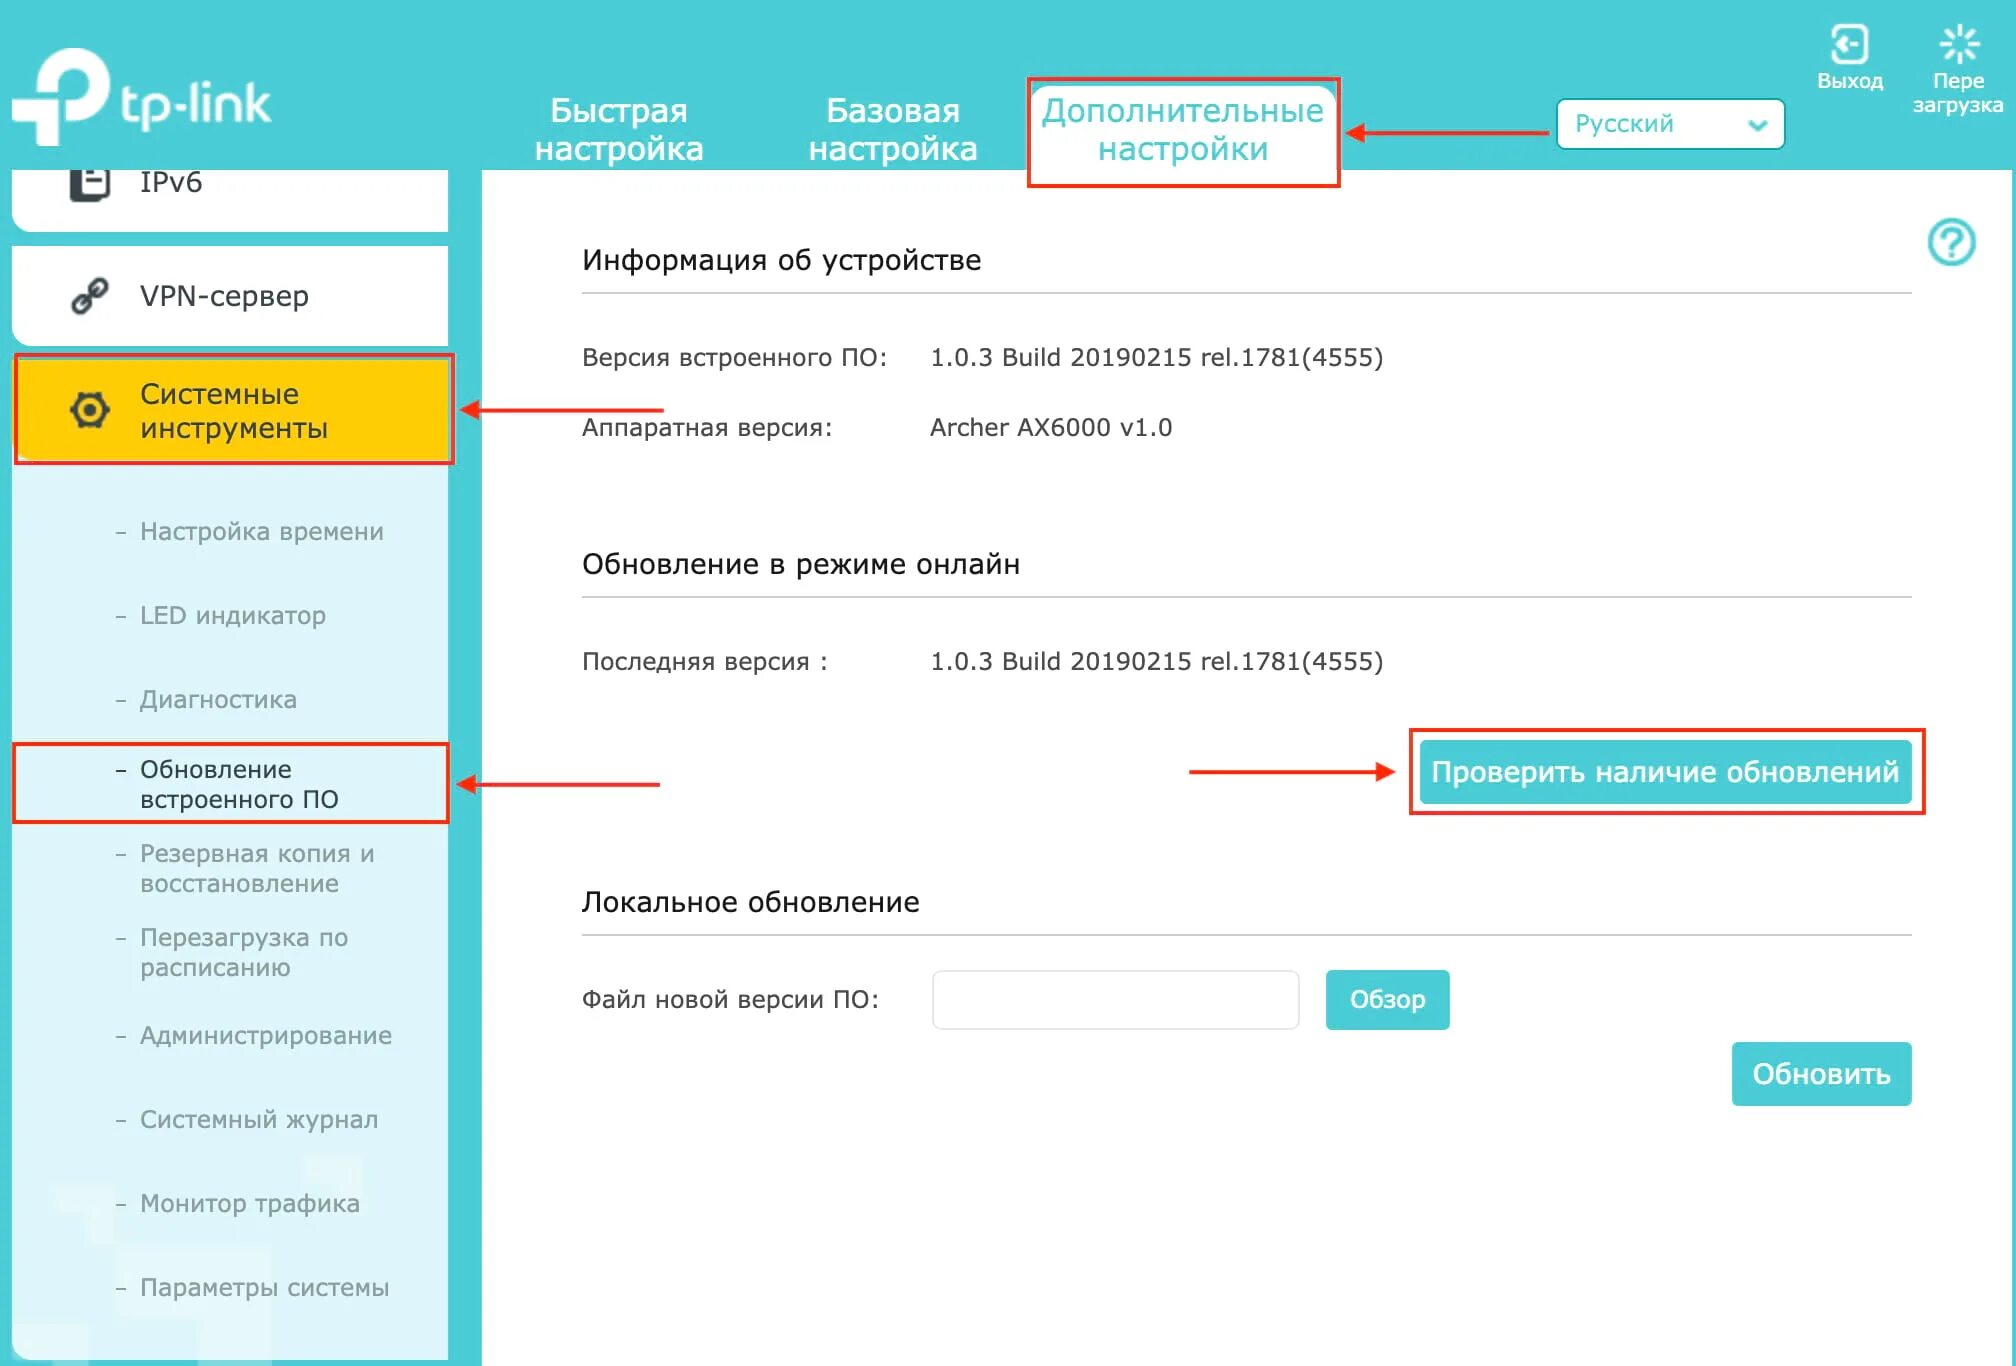Click firmware version text 1.0.3 Build under Информация
The width and height of the screenshot is (2016, 1366).
[x=1156, y=358]
